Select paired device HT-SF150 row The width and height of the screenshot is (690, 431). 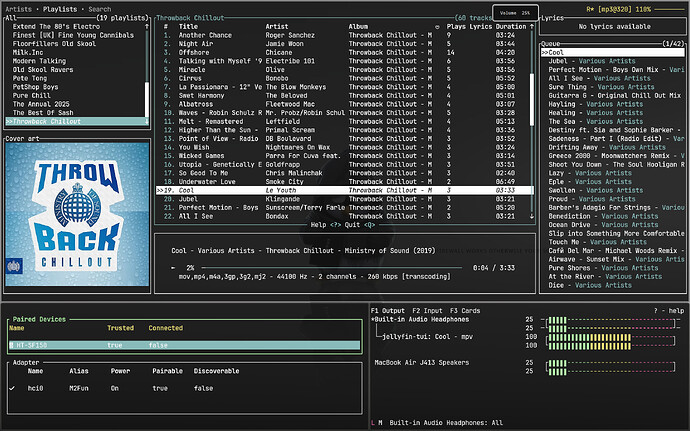coord(184,345)
